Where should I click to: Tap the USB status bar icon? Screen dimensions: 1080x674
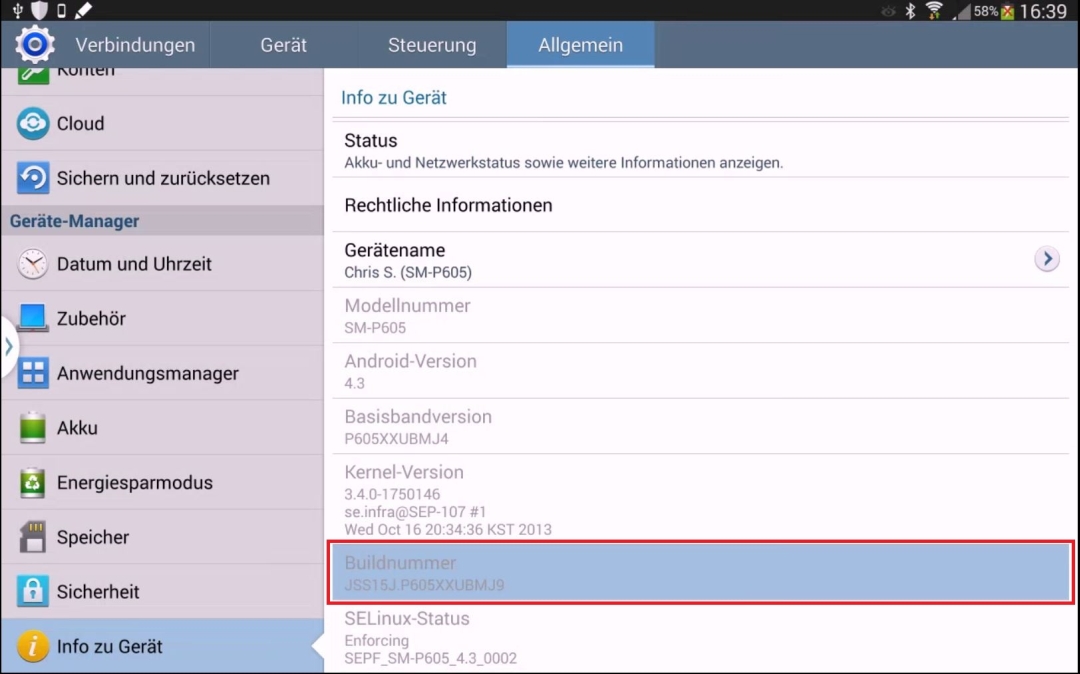17,10
